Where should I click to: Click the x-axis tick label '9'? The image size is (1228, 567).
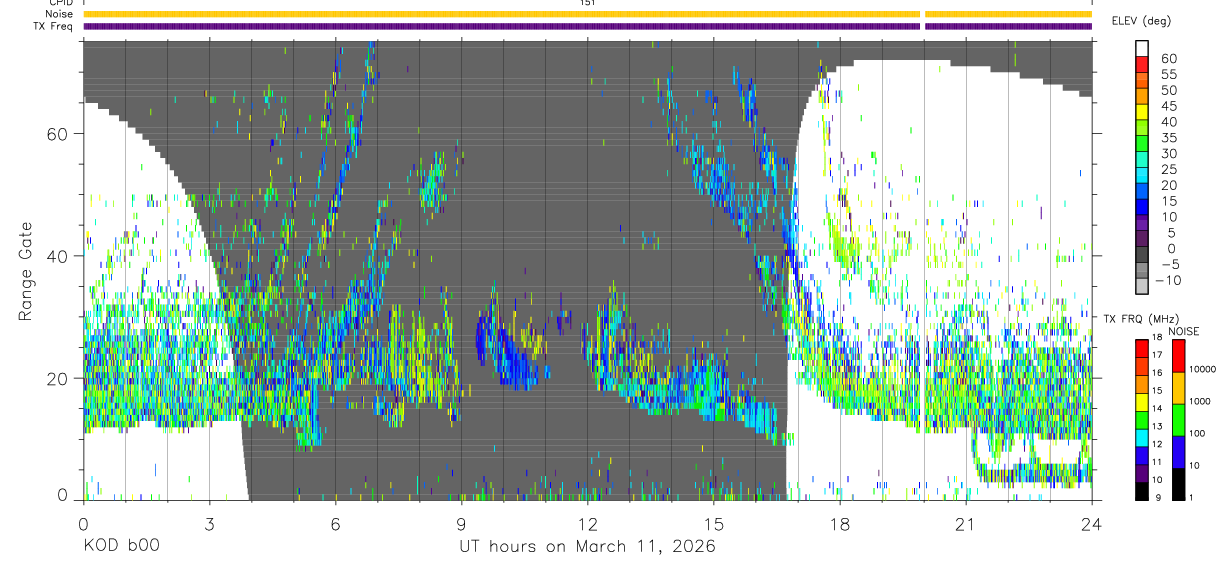click(462, 523)
